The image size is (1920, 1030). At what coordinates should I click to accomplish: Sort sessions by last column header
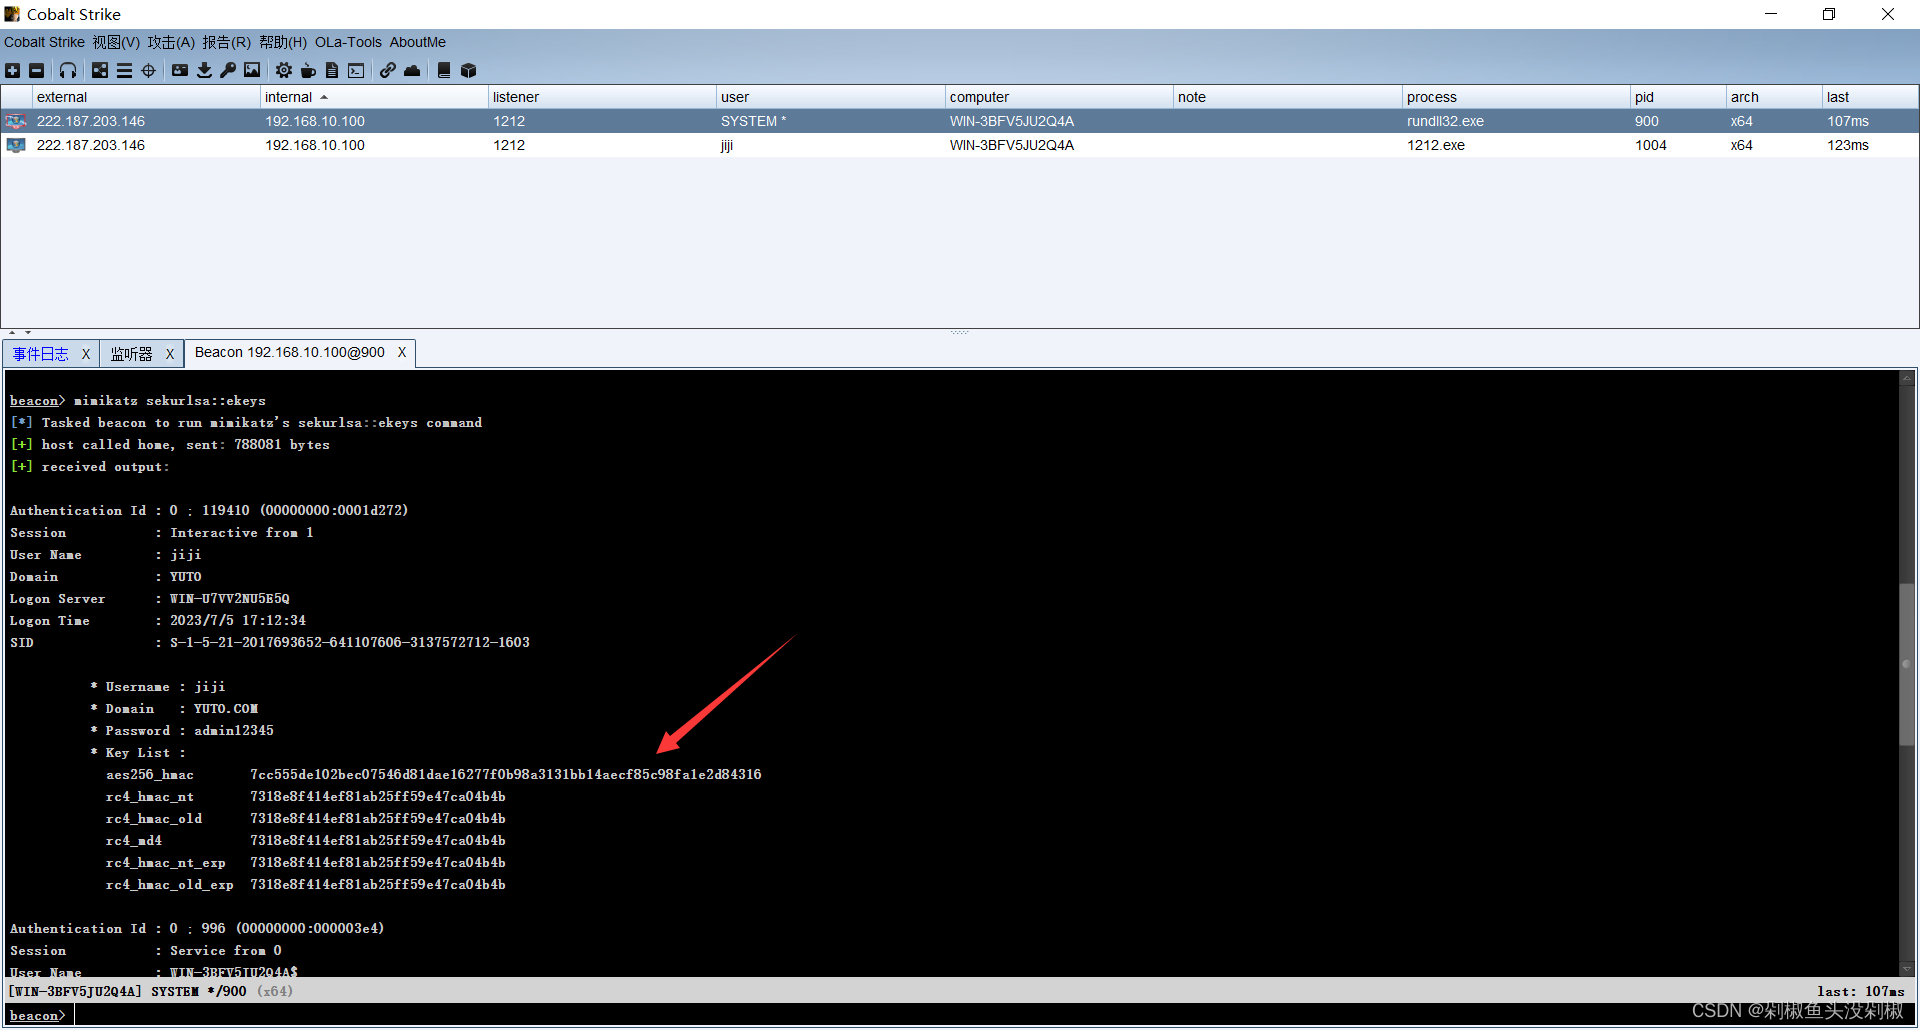click(x=1870, y=97)
